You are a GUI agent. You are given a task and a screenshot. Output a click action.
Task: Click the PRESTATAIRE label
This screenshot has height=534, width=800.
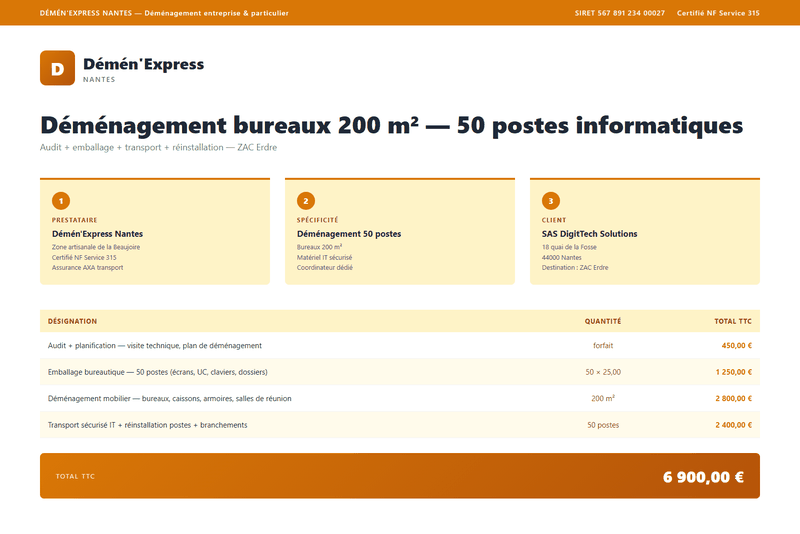pyautogui.click(x=74, y=220)
